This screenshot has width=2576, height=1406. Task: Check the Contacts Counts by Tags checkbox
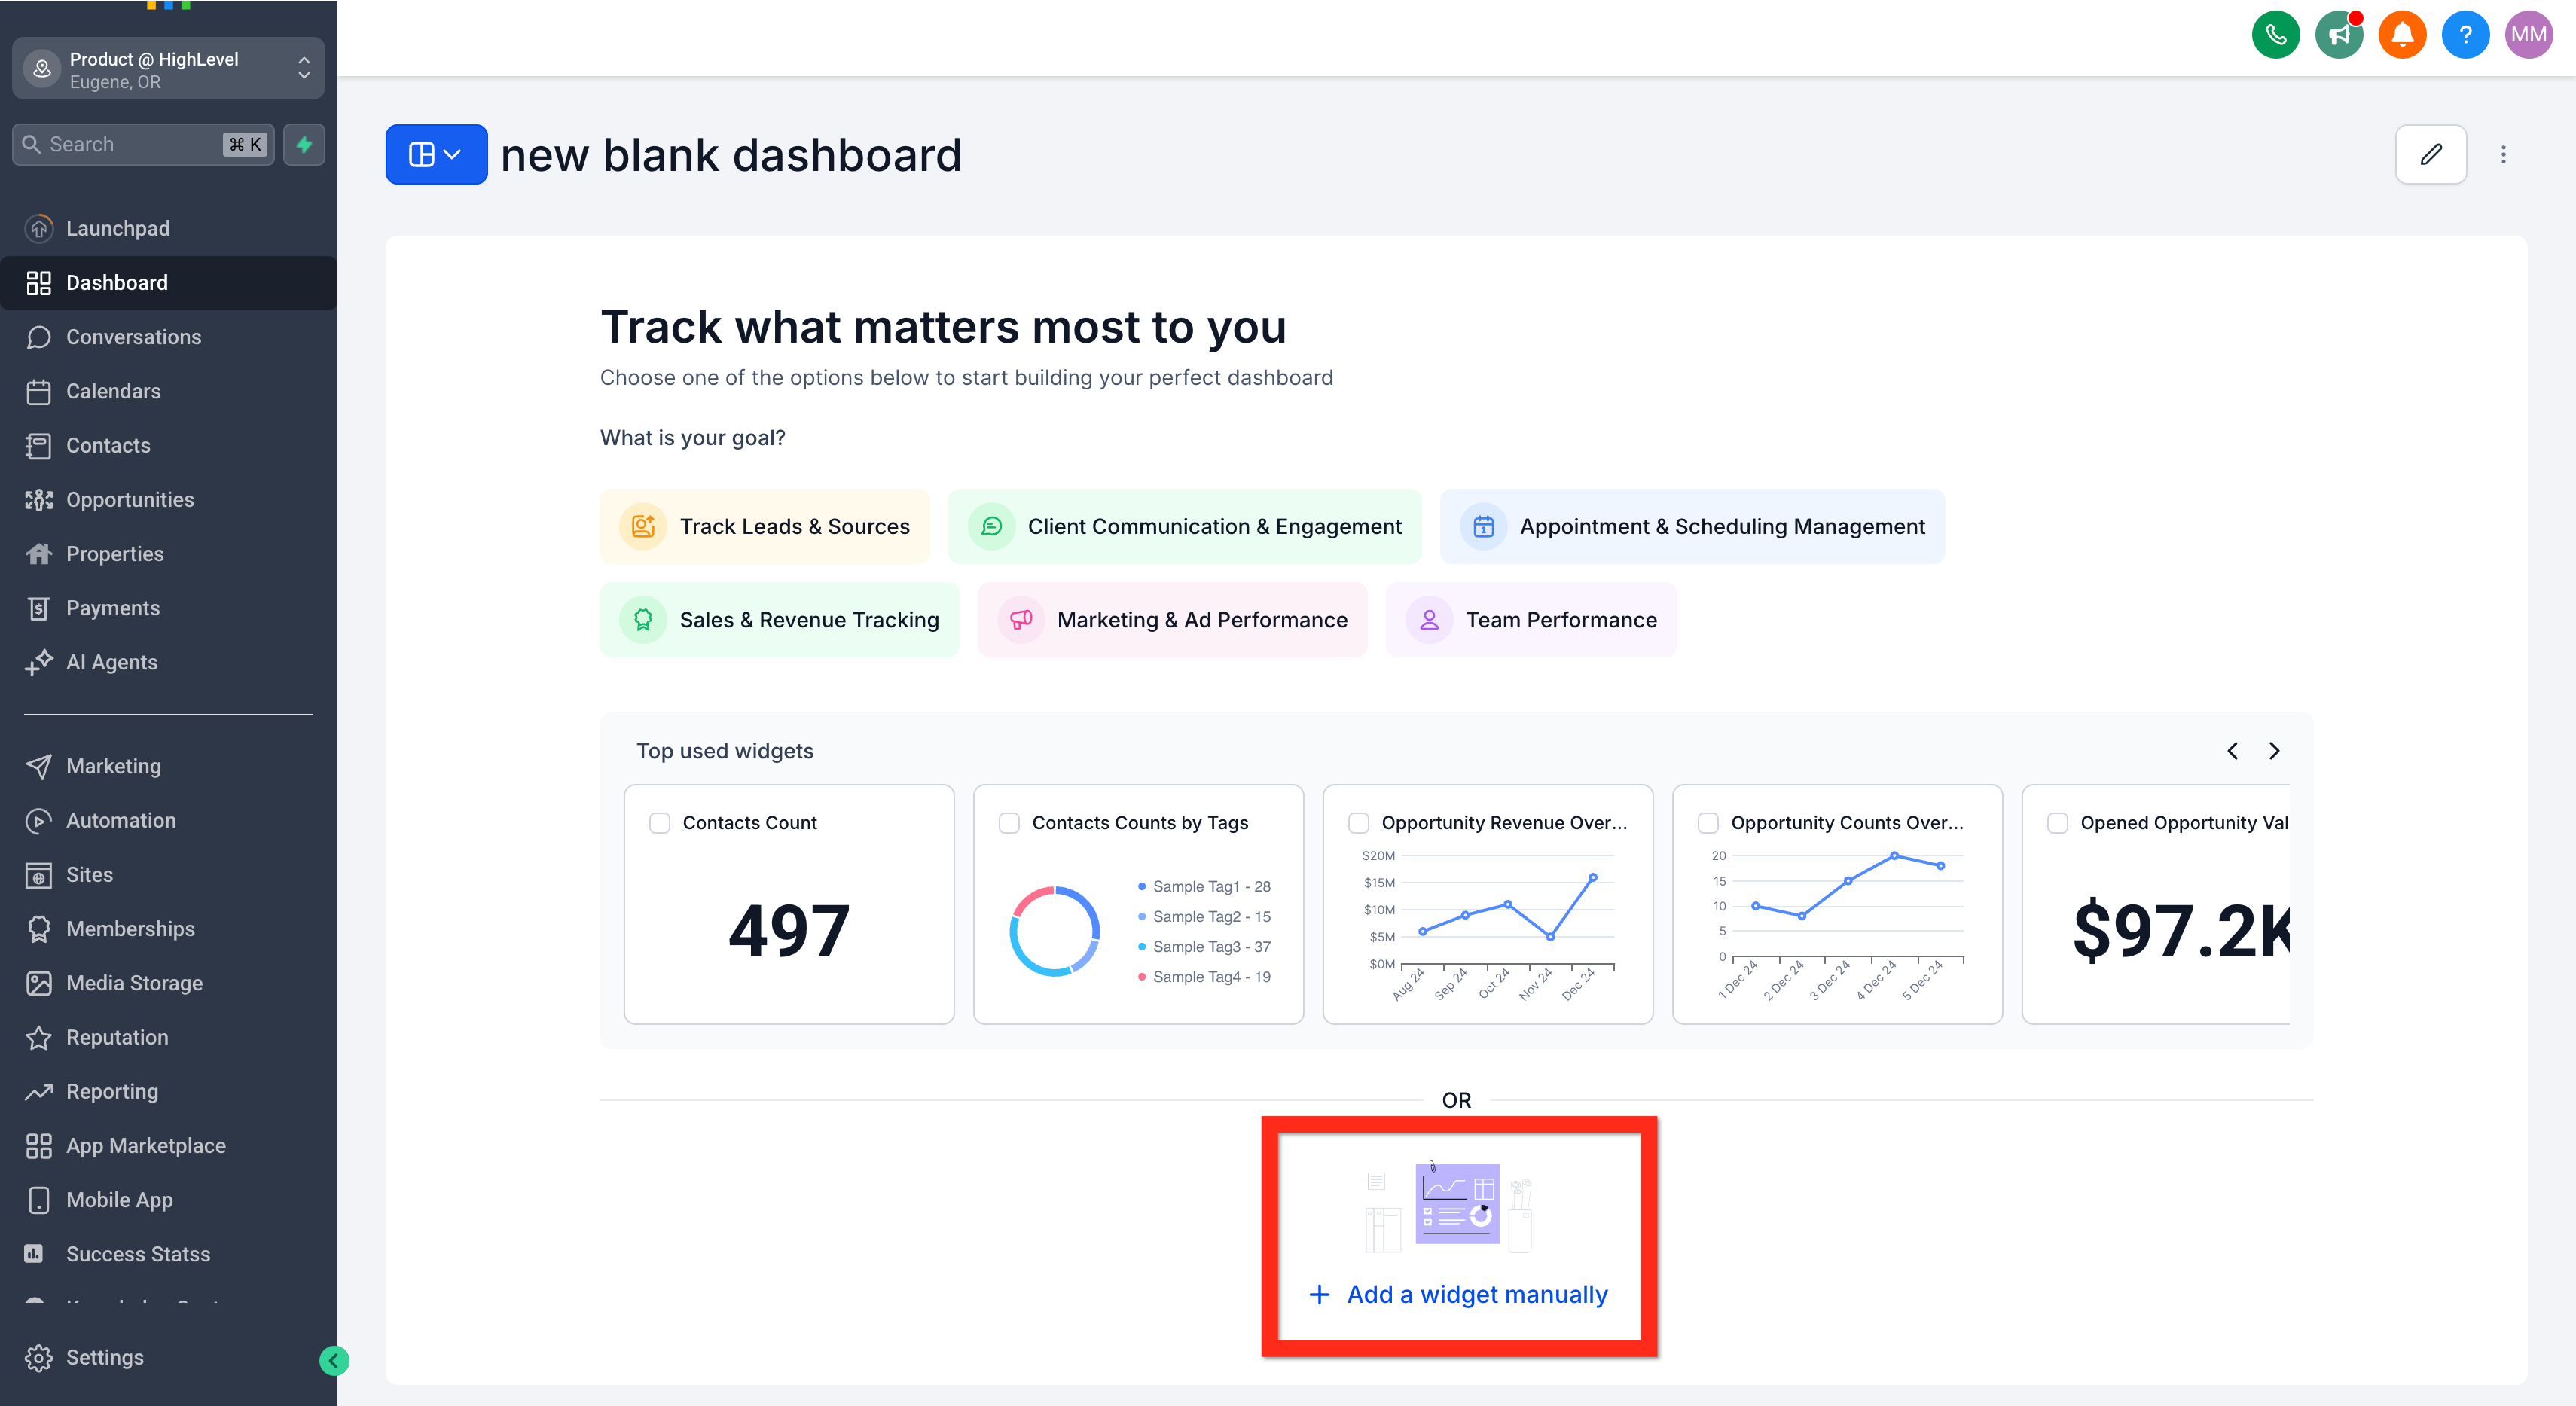click(1009, 823)
